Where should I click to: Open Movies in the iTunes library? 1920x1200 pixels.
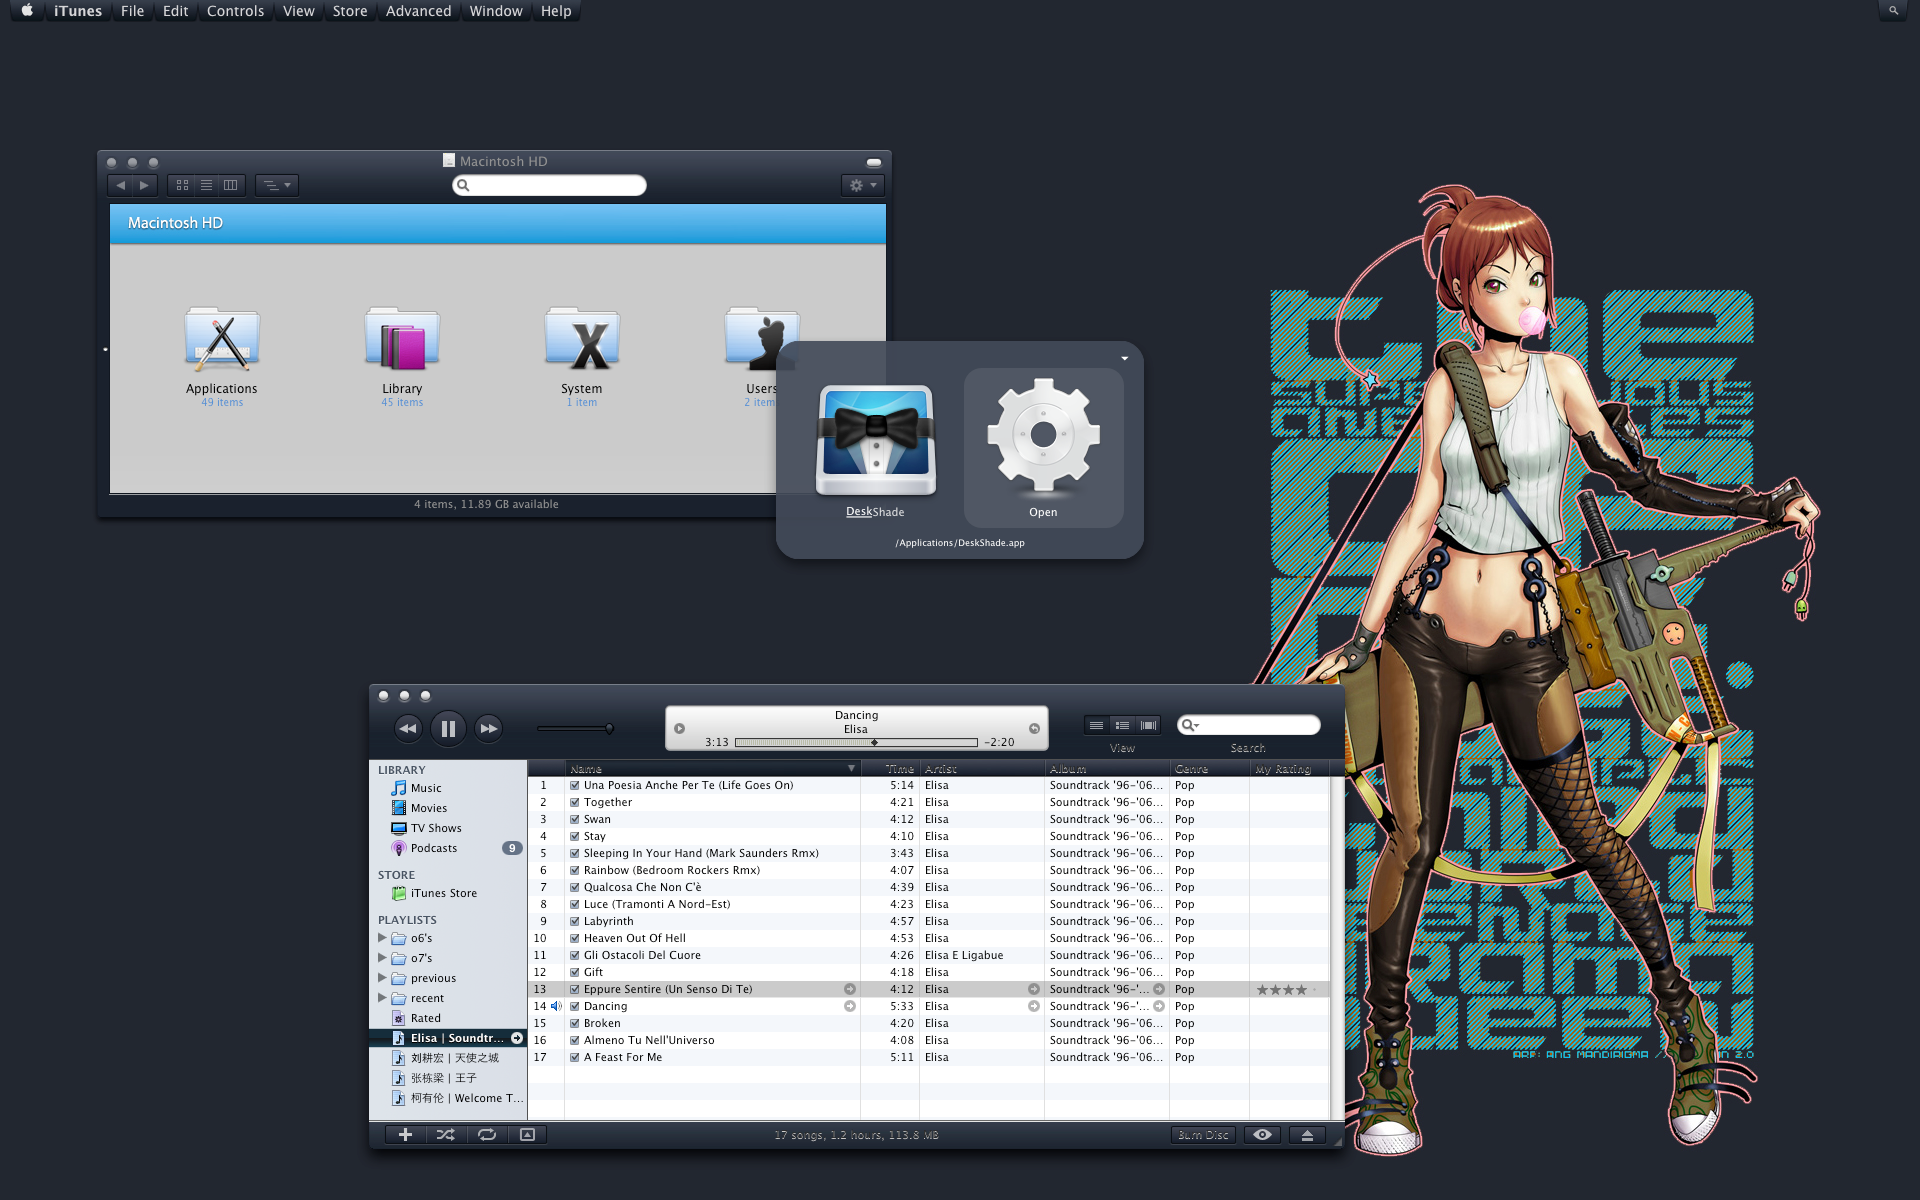click(x=428, y=808)
